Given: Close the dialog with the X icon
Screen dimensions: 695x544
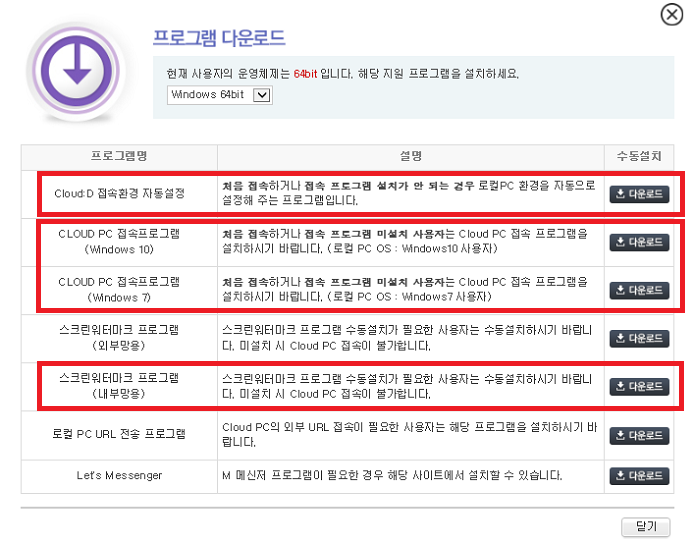Looking at the screenshot, I should click(x=672, y=15).
